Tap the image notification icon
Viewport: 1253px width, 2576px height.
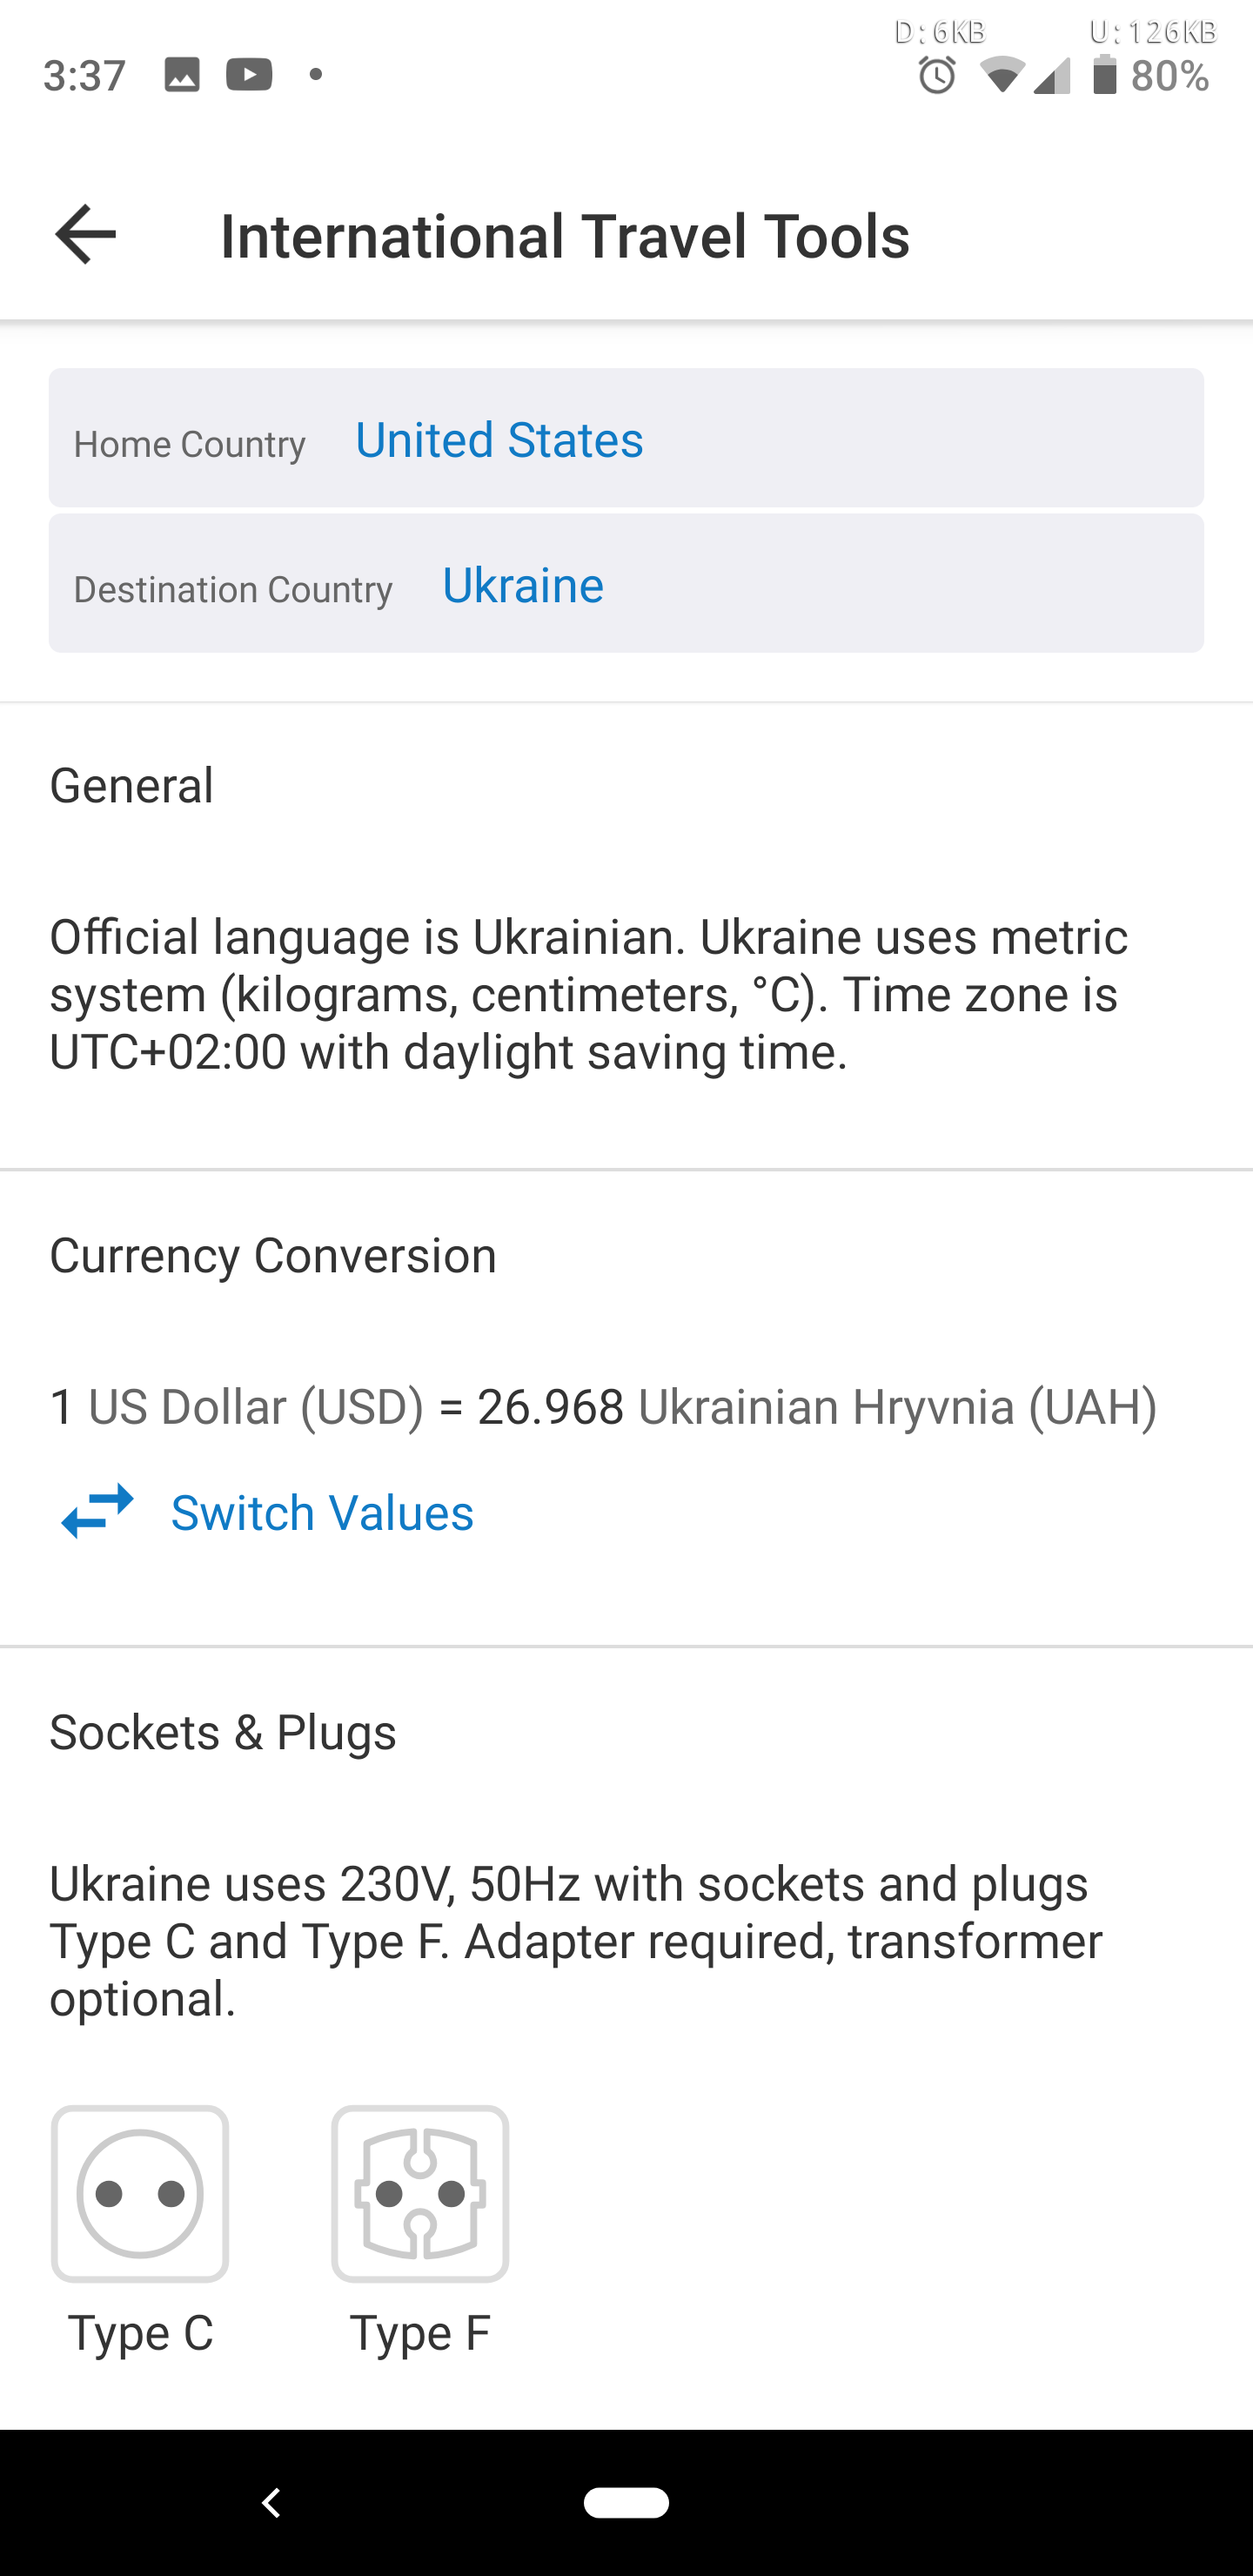tap(182, 75)
